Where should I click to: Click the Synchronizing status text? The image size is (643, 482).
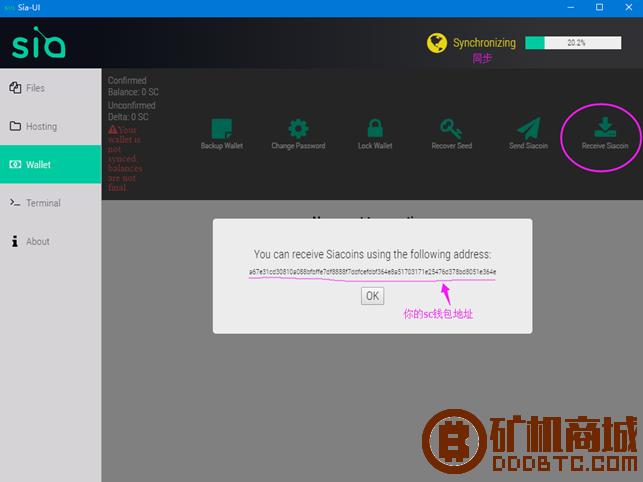[484, 43]
